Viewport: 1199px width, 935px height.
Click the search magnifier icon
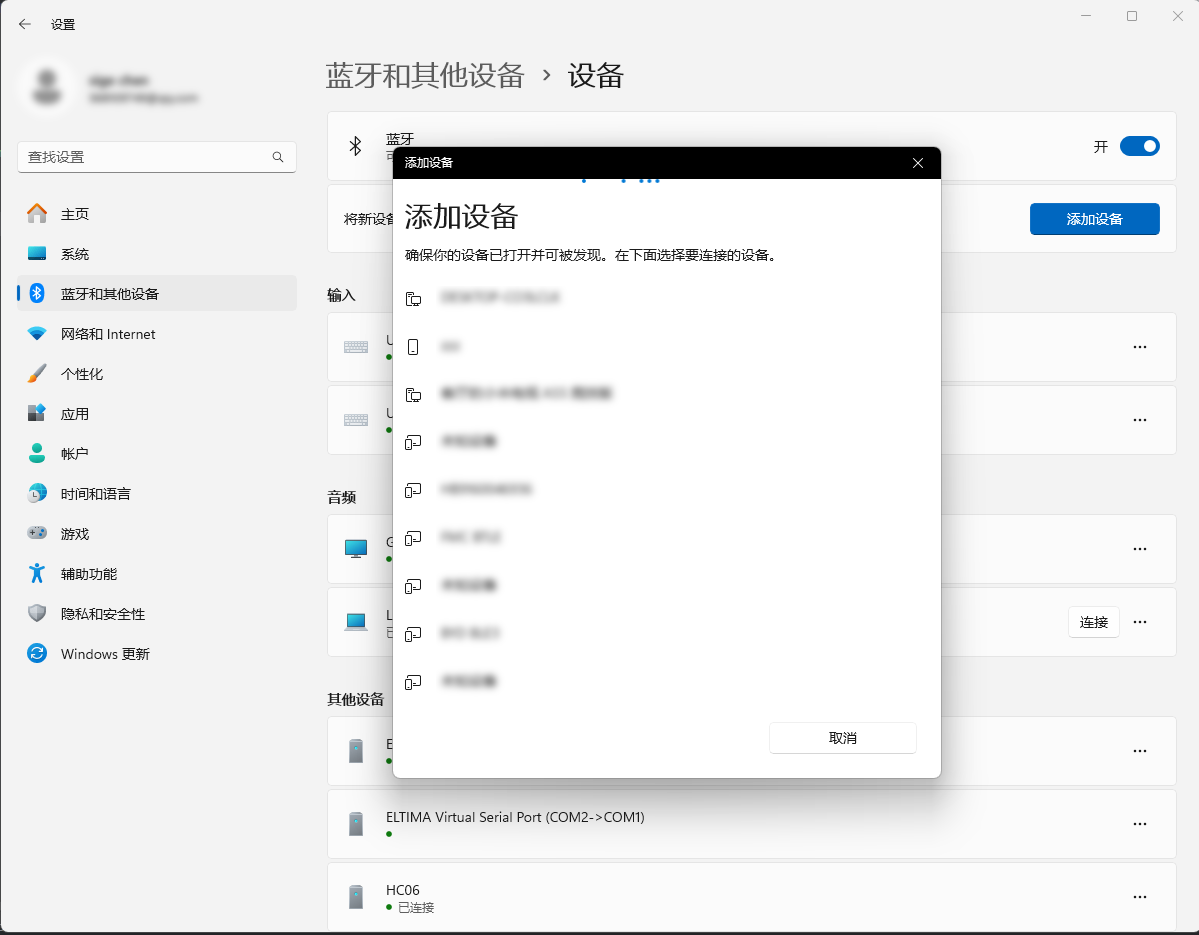point(278,157)
